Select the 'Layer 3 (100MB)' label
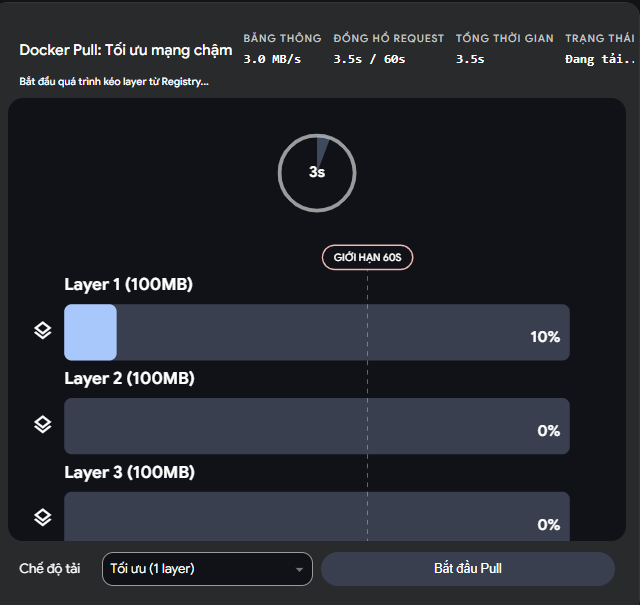This screenshot has height=605, width=640. pyautogui.click(x=129, y=472)
